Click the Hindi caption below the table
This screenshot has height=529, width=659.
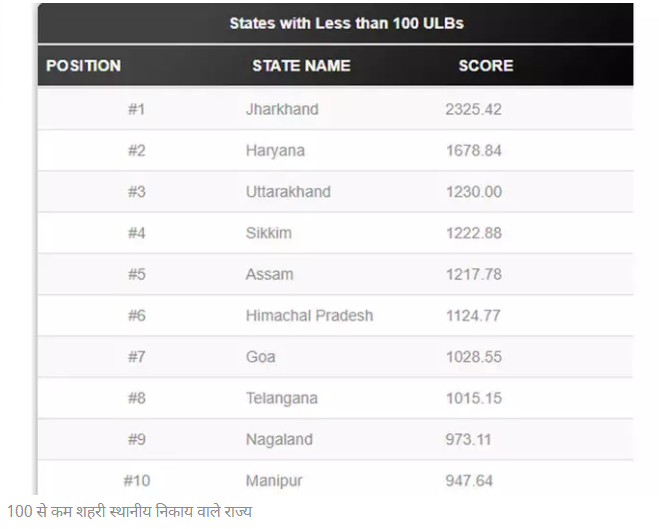tap(129, 512)
